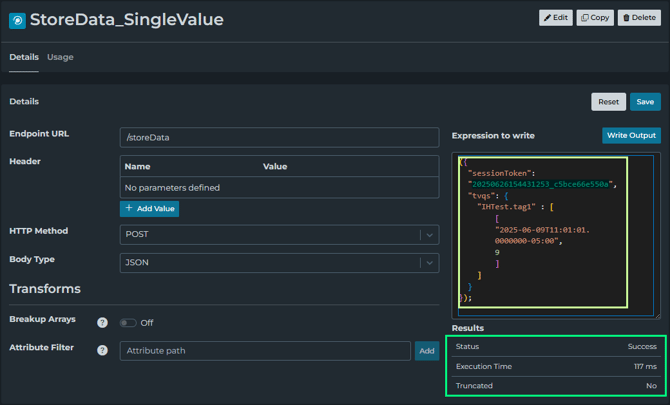Click the "IHTest.tag1" line in editor
670x405 pixels.
tap(515, 207)
